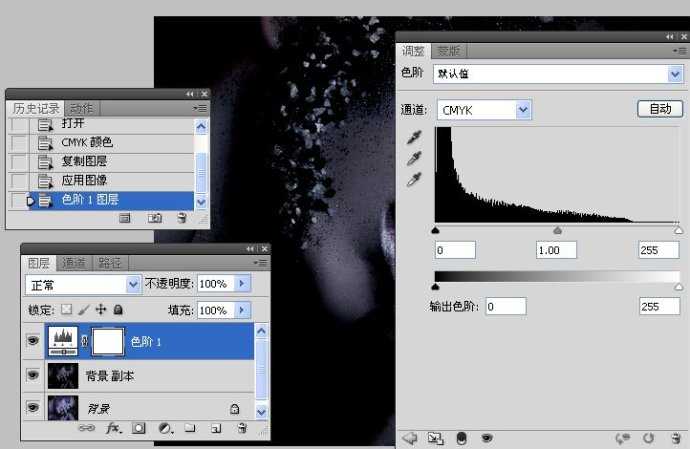
Task: Link layers icon at Layers panel bottom
Action: tap(86, 428)
